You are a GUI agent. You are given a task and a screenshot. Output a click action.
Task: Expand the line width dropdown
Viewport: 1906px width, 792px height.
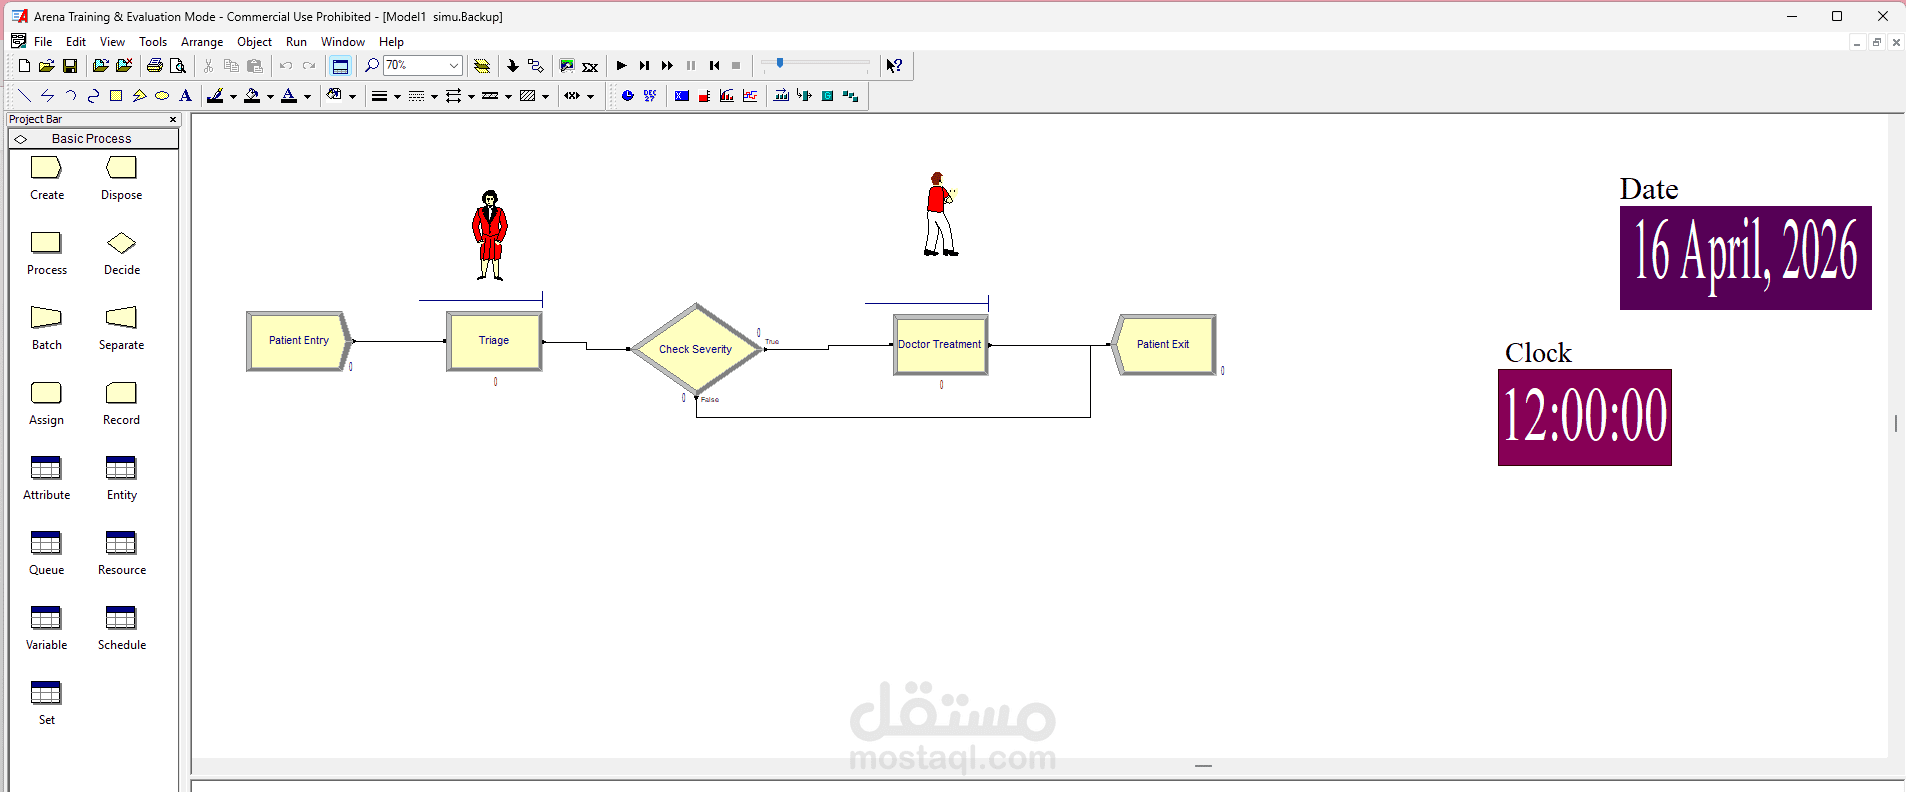point(397,97)
